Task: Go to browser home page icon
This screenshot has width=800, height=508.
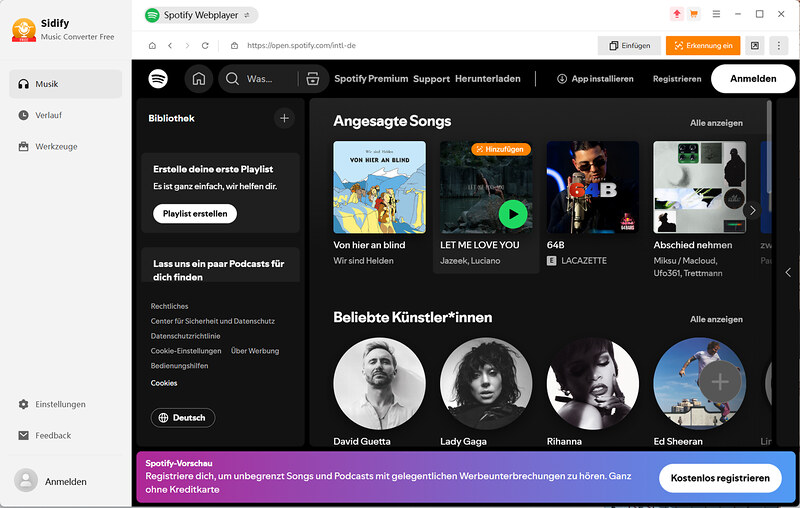Action: [x=152, y=45]
